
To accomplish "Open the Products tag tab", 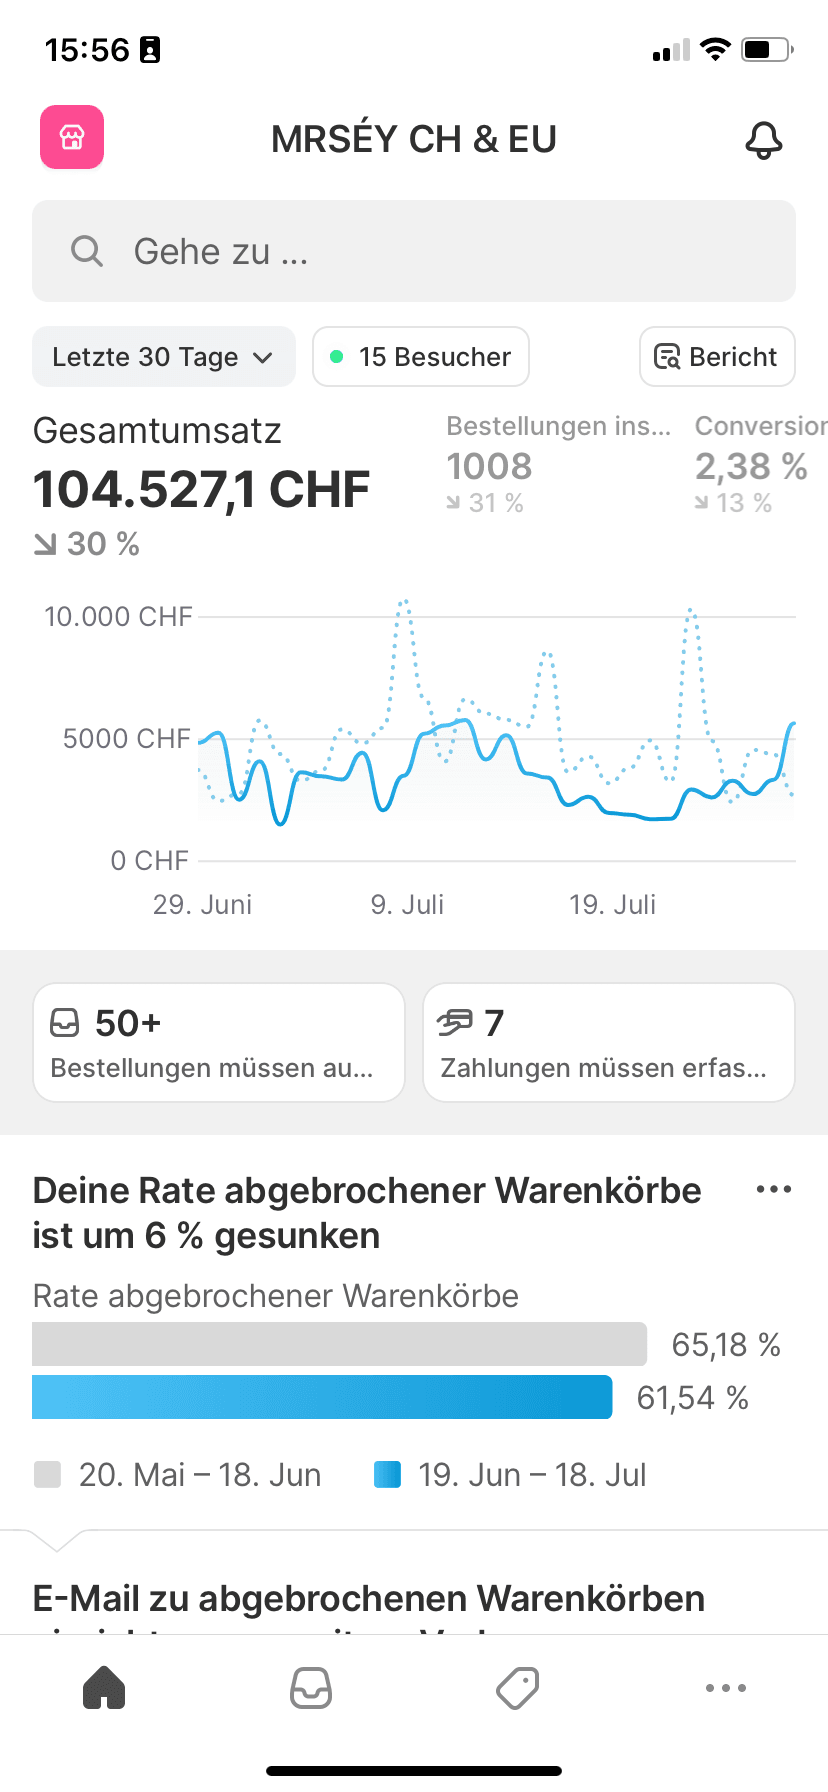I will click(x=518, y=1688).
